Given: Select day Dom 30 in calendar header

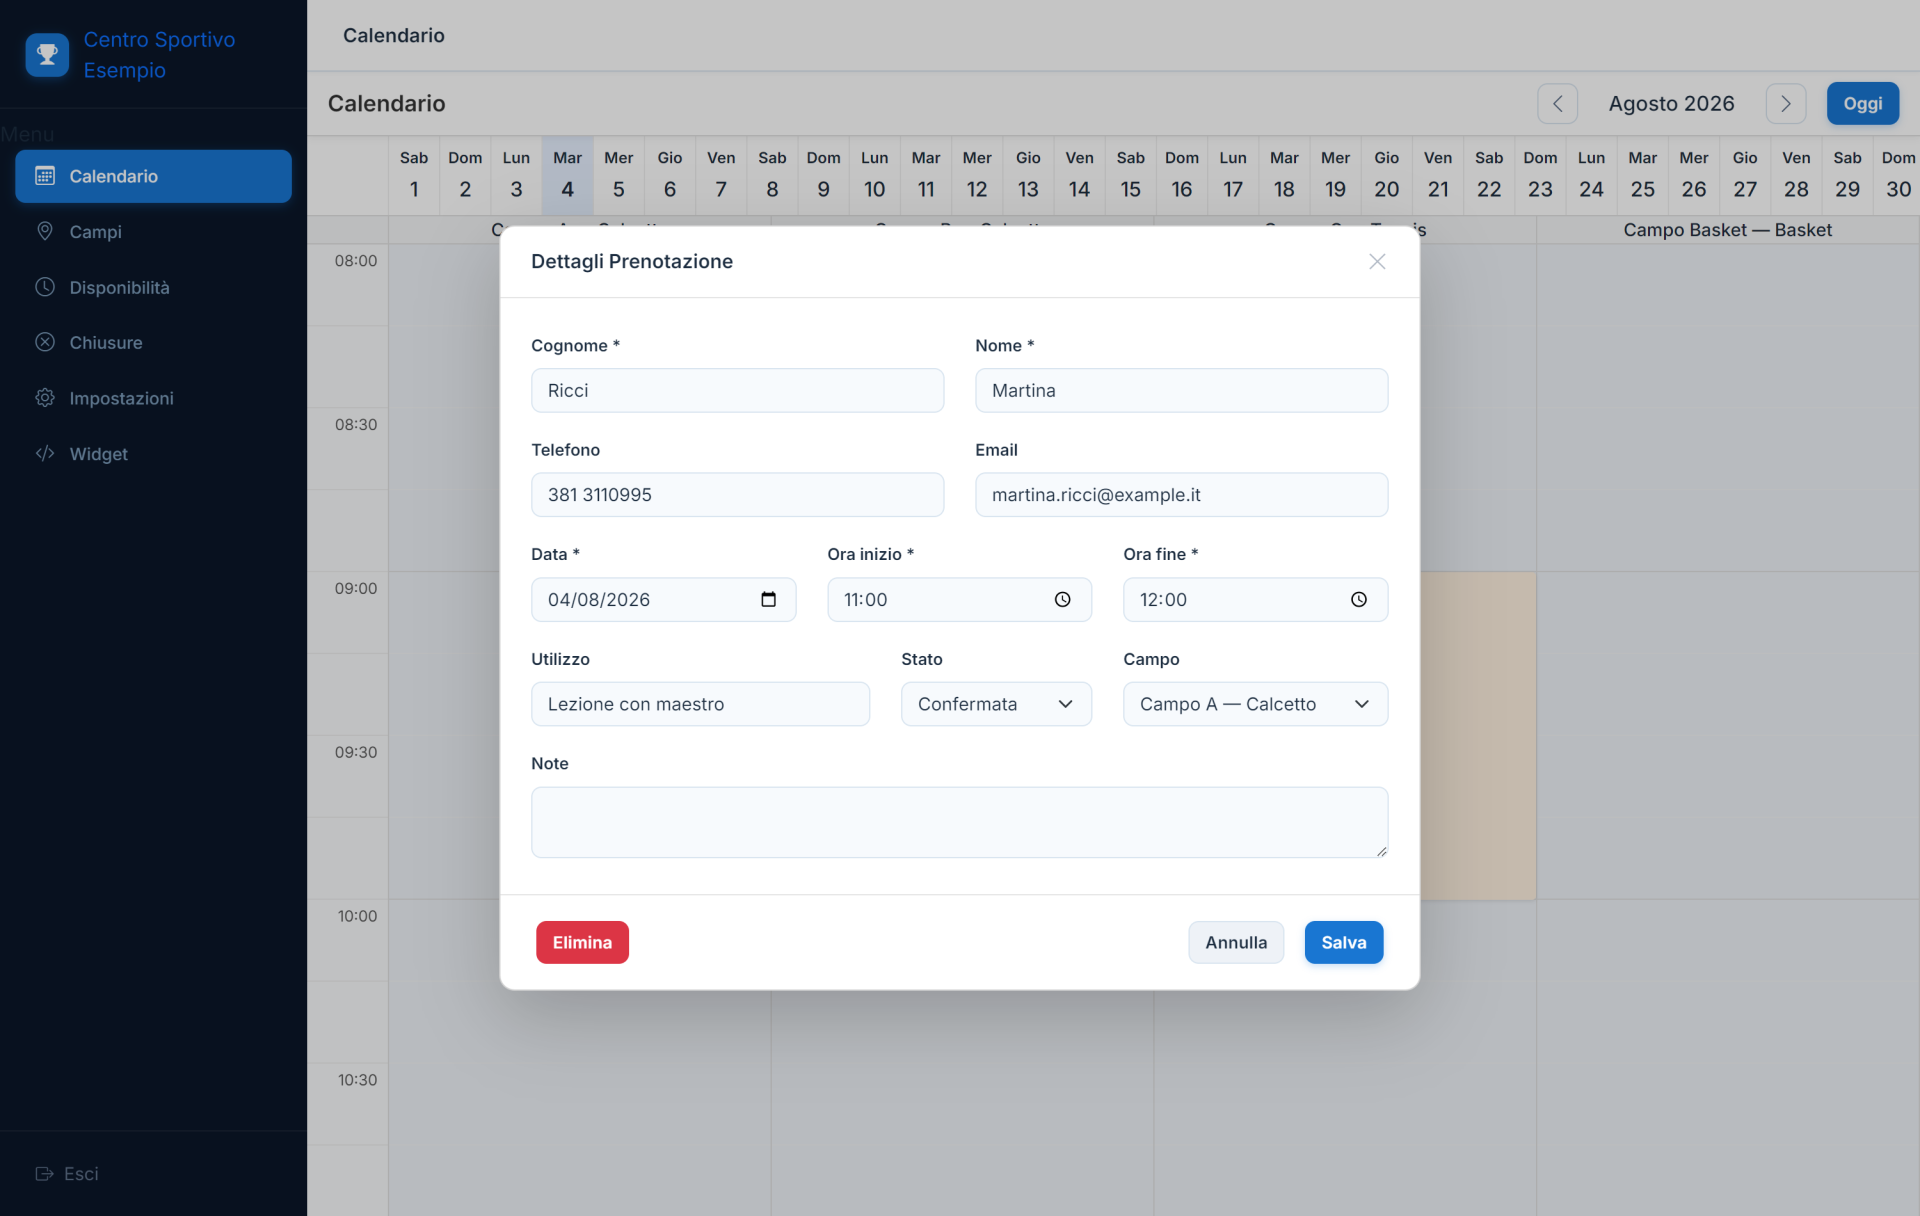Looking at the screenshot, I should pos(1898,175).
